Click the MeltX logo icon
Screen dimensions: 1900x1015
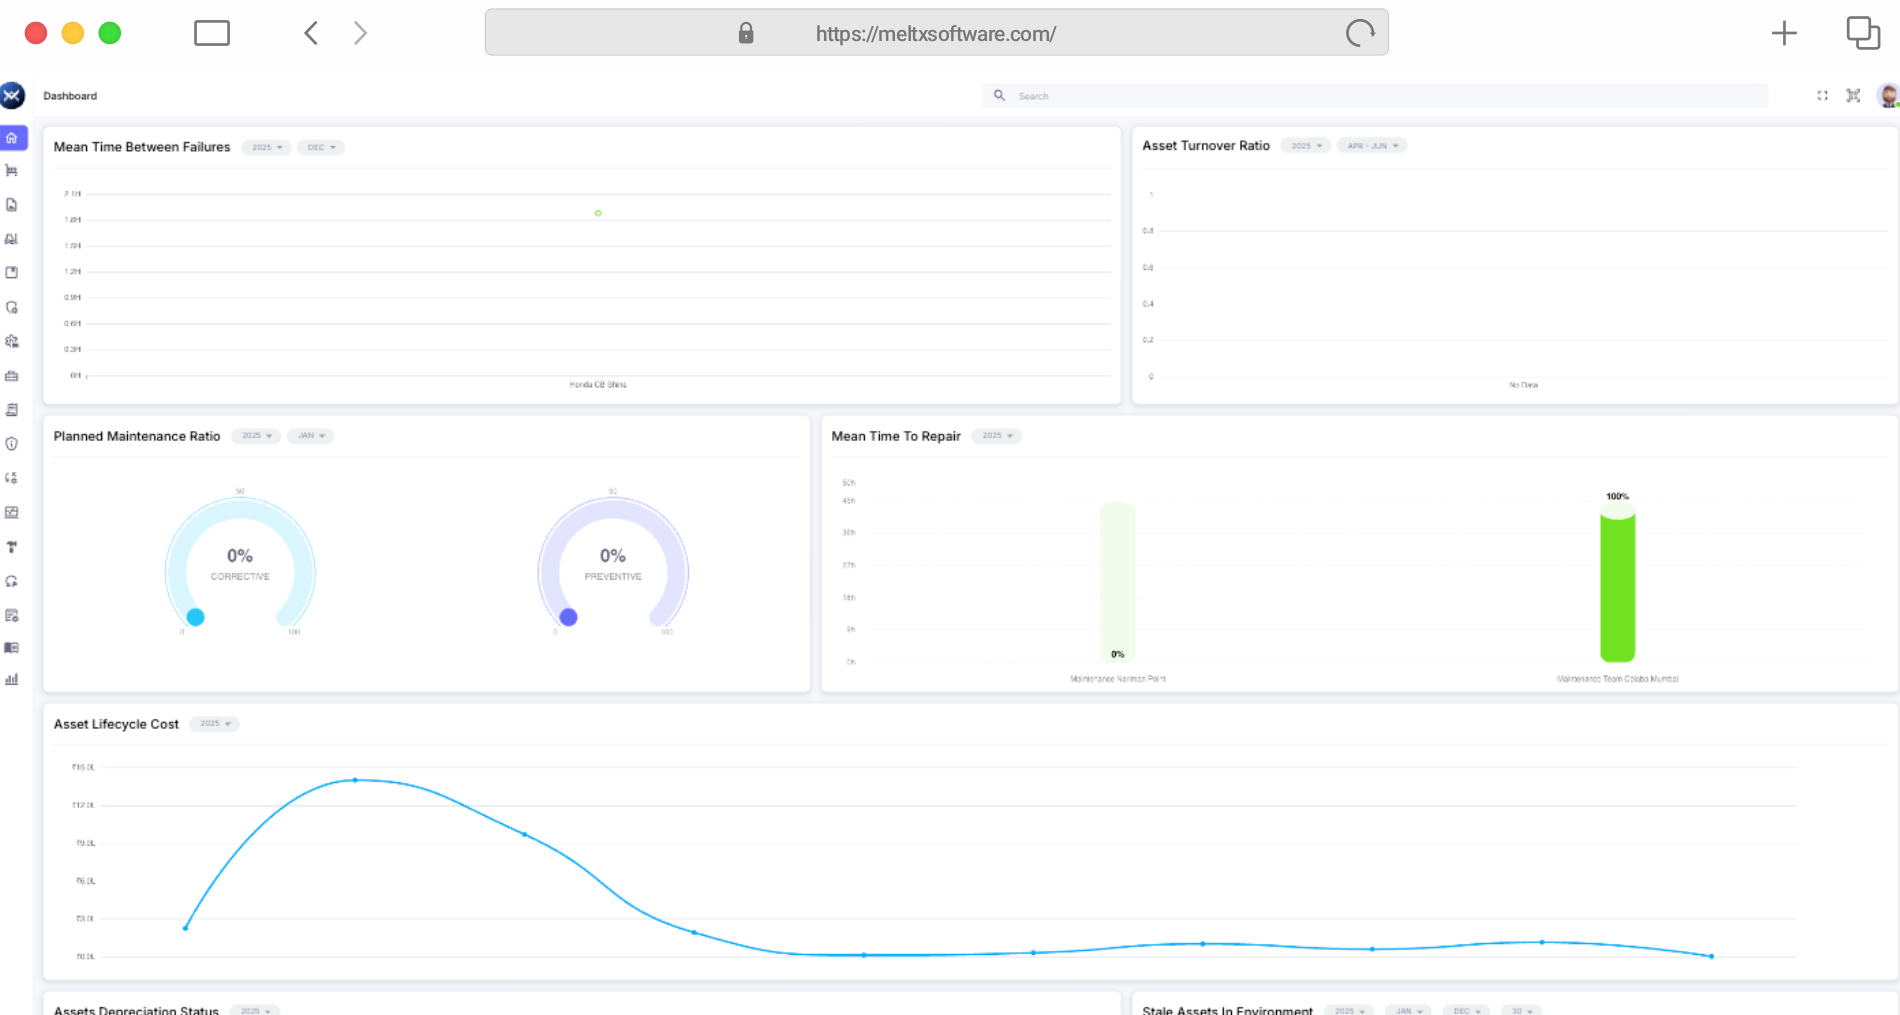pyautogui.click(x=12, y=96)
